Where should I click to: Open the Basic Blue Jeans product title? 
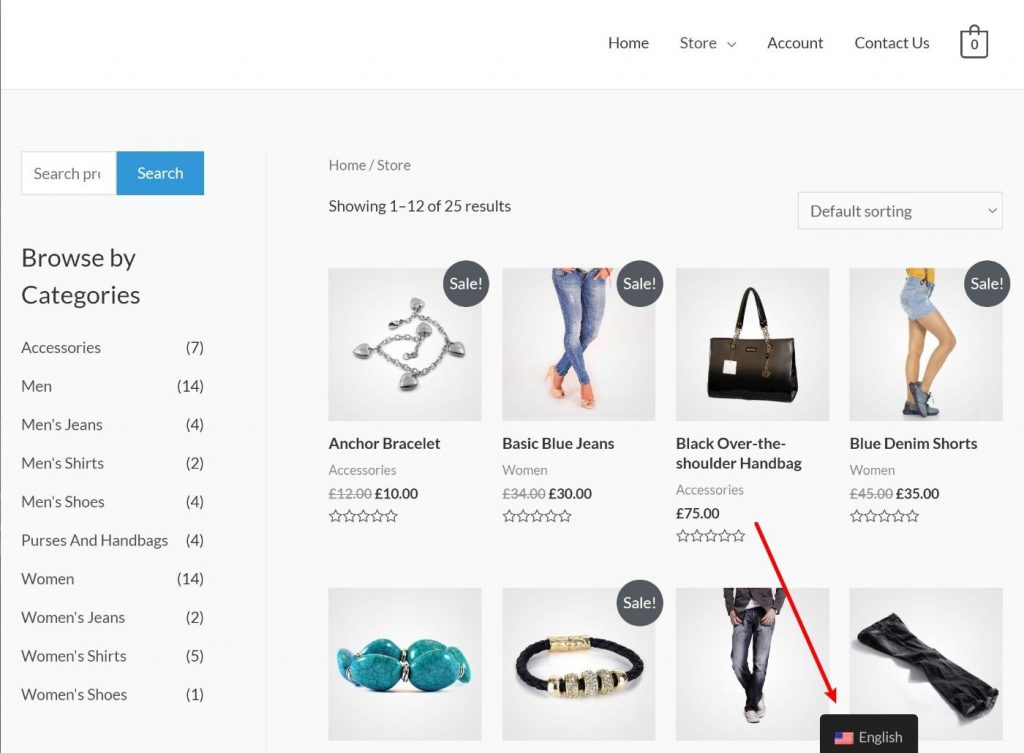click(x=558, y=443)
